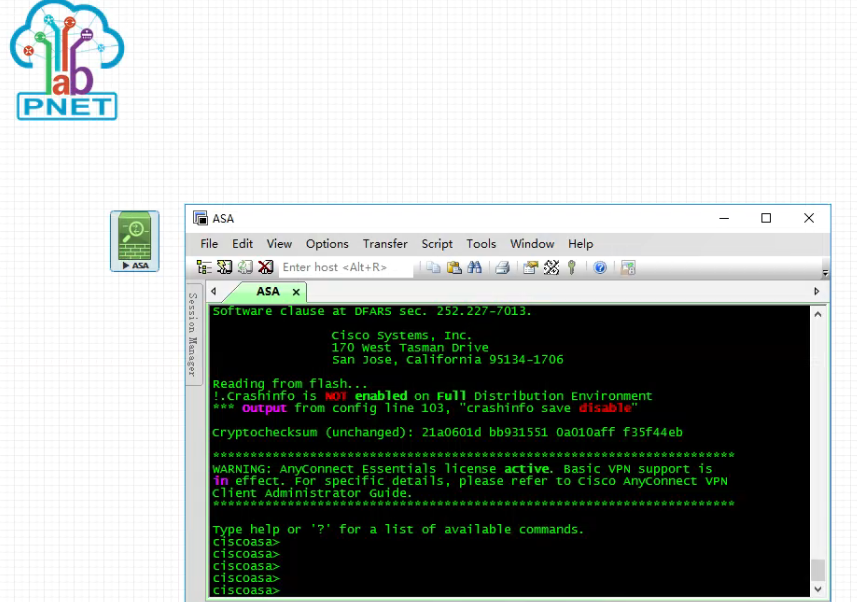Open Find with the binoculars icon
The height and width of the screenshot is (602, 857).
click(x=474, y=267)
